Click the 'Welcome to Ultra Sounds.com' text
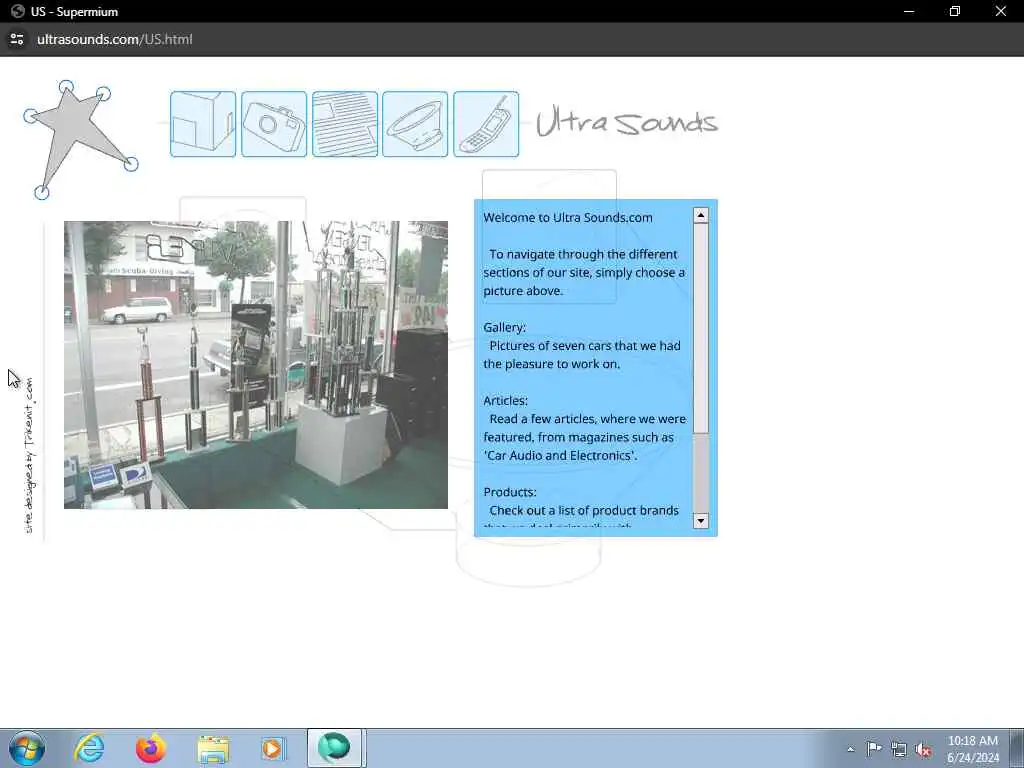Screen dimensions: 1024x768 (x=568, y=217)
